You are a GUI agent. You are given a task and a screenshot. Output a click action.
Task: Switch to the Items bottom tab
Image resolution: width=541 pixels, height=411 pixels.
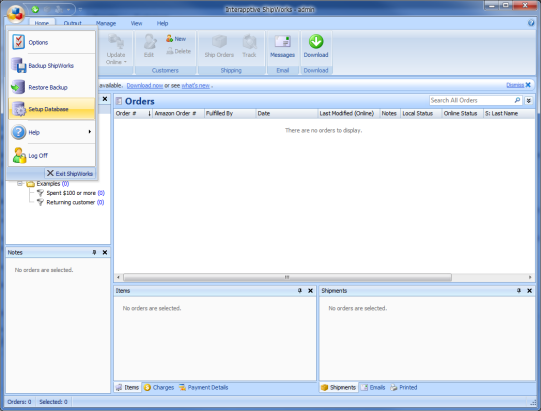pos(127,387)
